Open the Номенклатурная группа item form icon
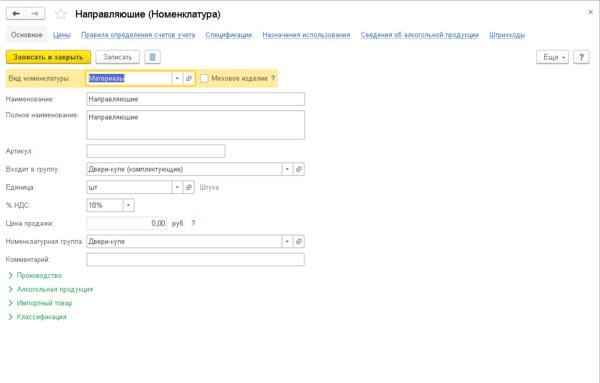 click(299, 241)
